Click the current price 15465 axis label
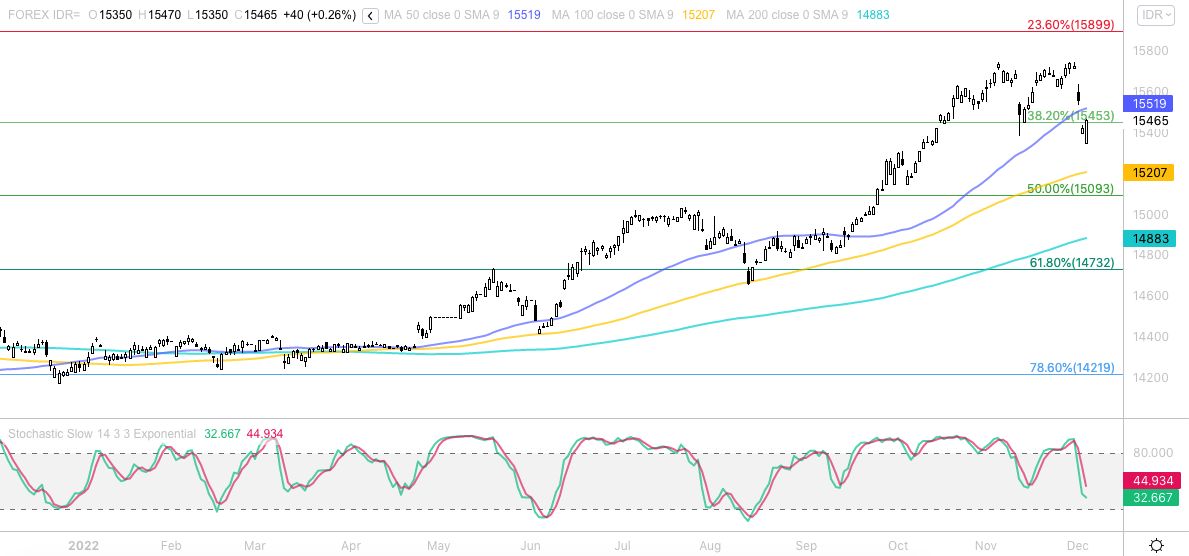This screenshot has height=556, width=1189. click(1150, 120)
